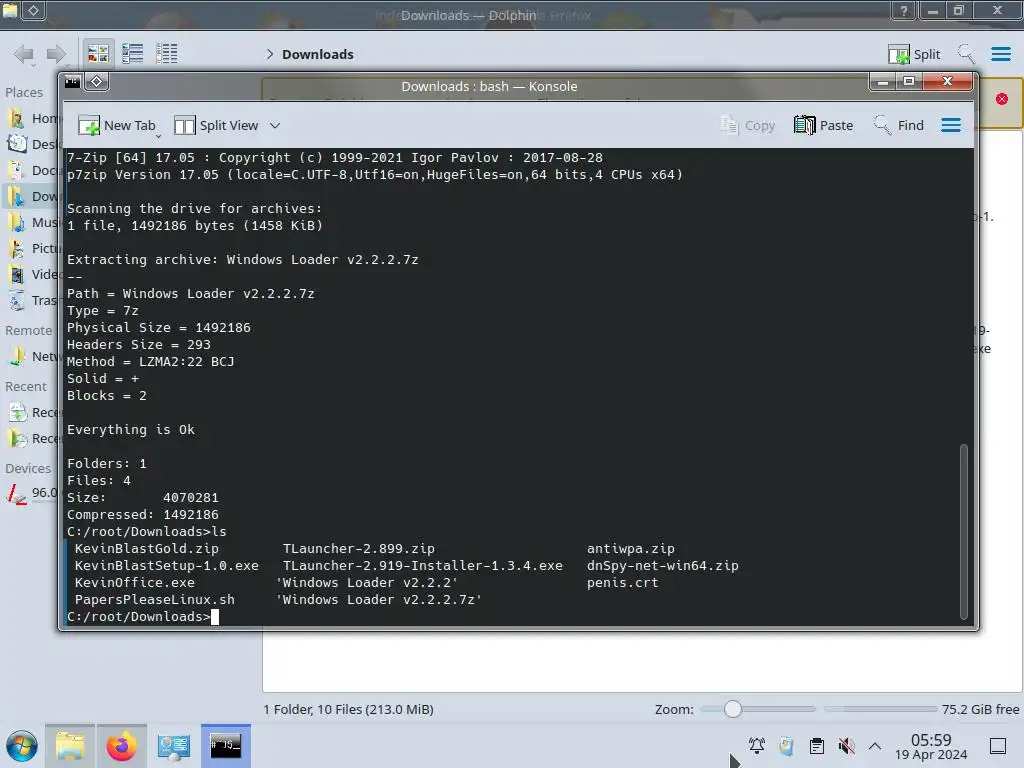Click the Downloads breadcrumb in Dolphin

pyautogui.click(x=318, y=54)
